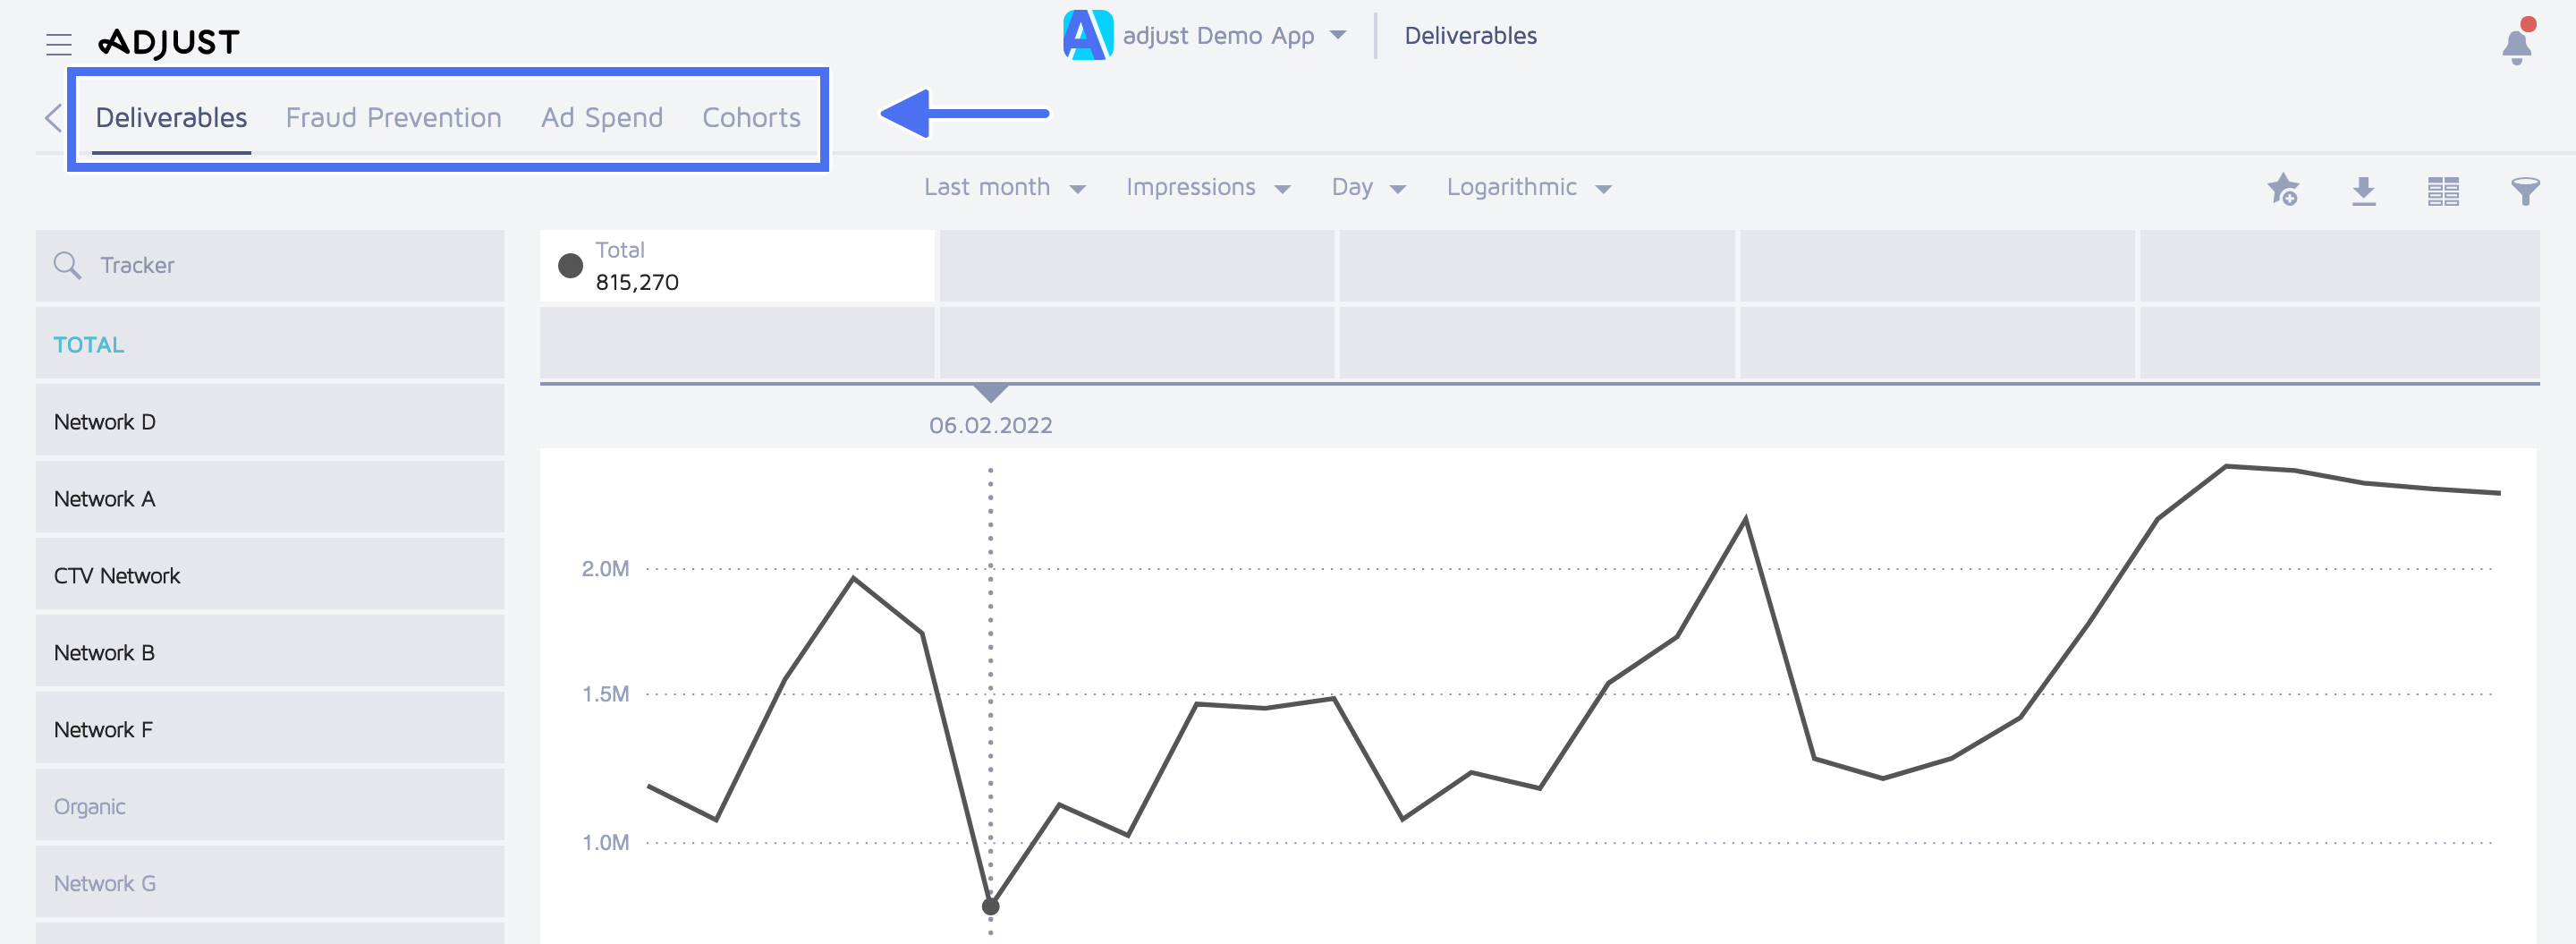The image size is (2576, 944).
Task: Download the report data
Action: coord(2363,190)
